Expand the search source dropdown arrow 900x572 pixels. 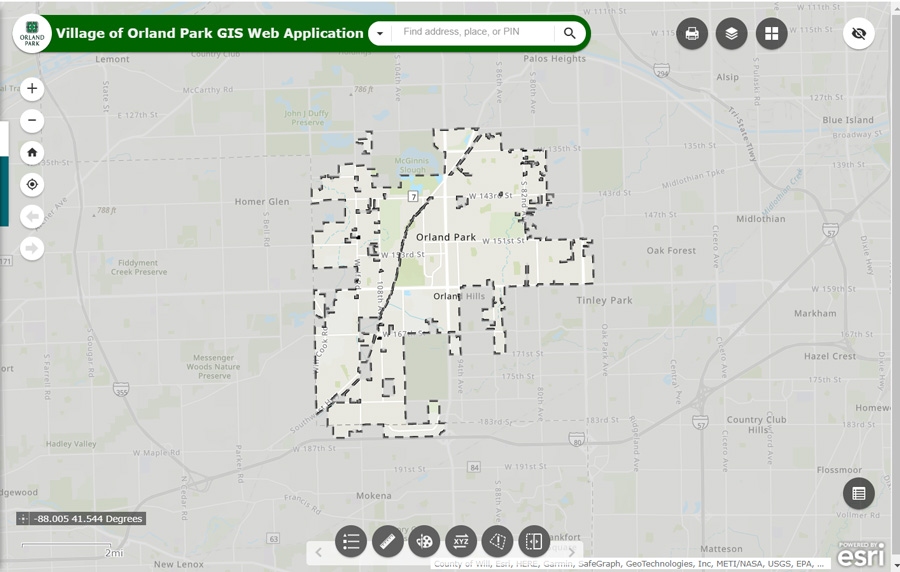(379, 33)
